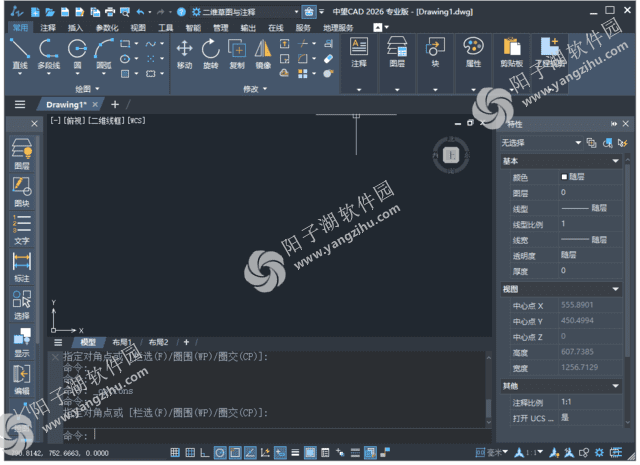
Task: Activate the 移动 (Move) tool
Action: (x=184, y=53)
